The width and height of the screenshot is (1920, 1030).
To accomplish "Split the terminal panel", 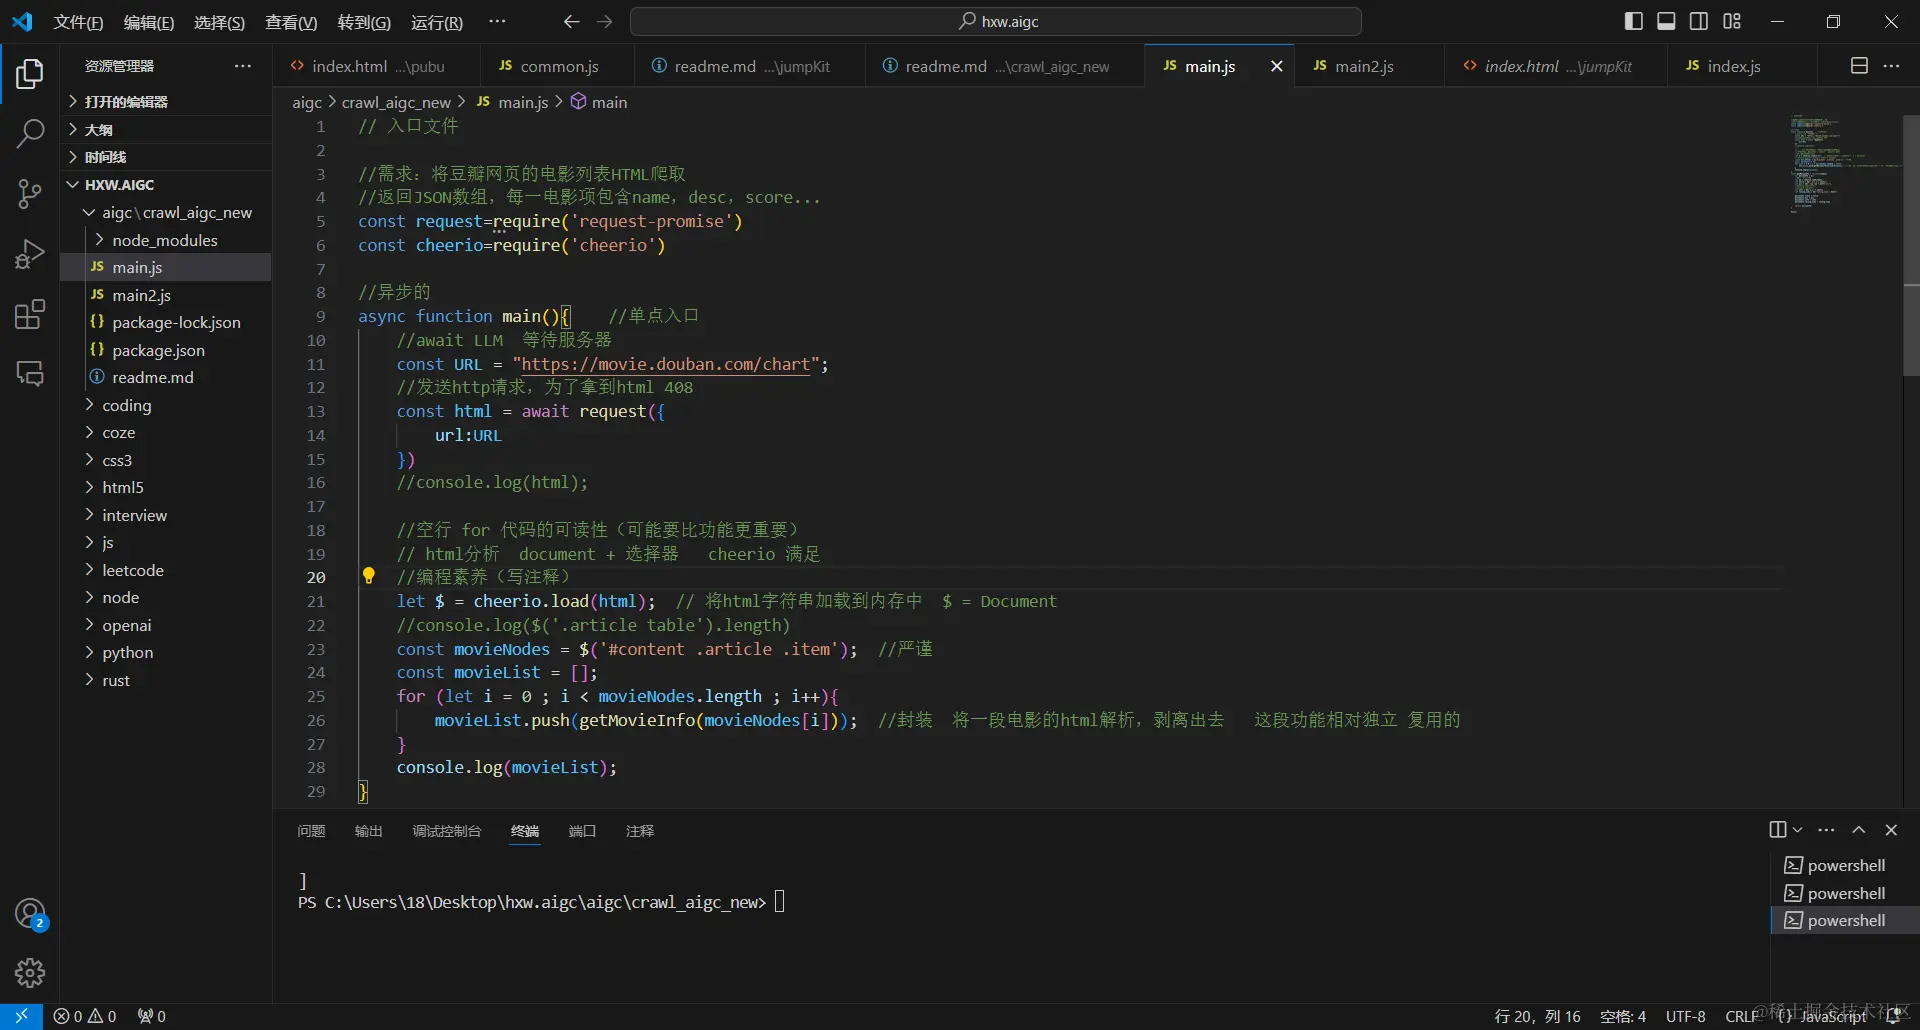I will [x=1778, y=830].
